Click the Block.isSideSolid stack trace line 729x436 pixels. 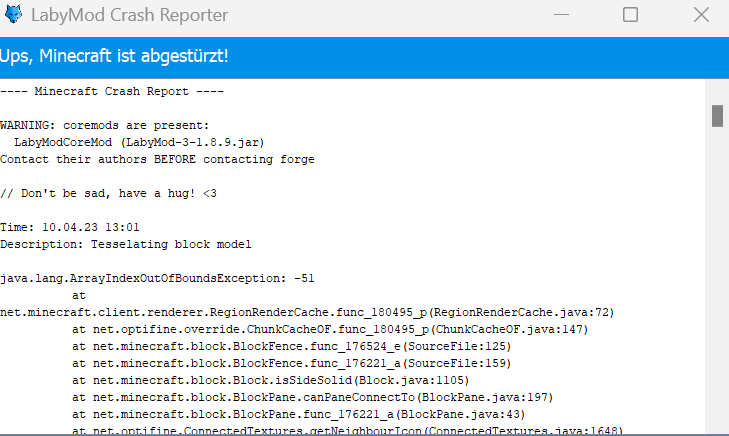coord(271,380)
